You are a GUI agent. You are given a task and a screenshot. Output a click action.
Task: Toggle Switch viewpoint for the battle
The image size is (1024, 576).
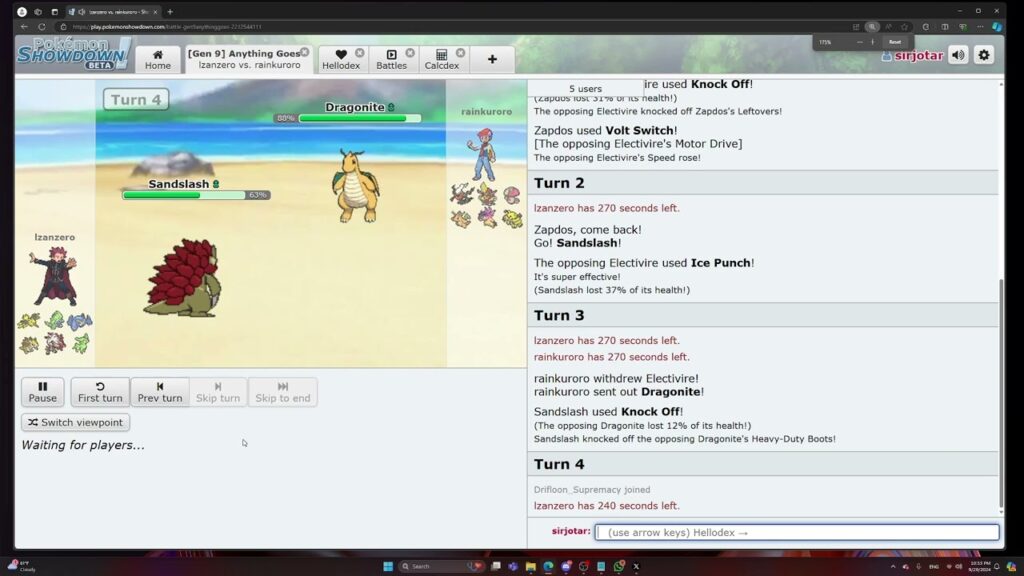(74, 422)
